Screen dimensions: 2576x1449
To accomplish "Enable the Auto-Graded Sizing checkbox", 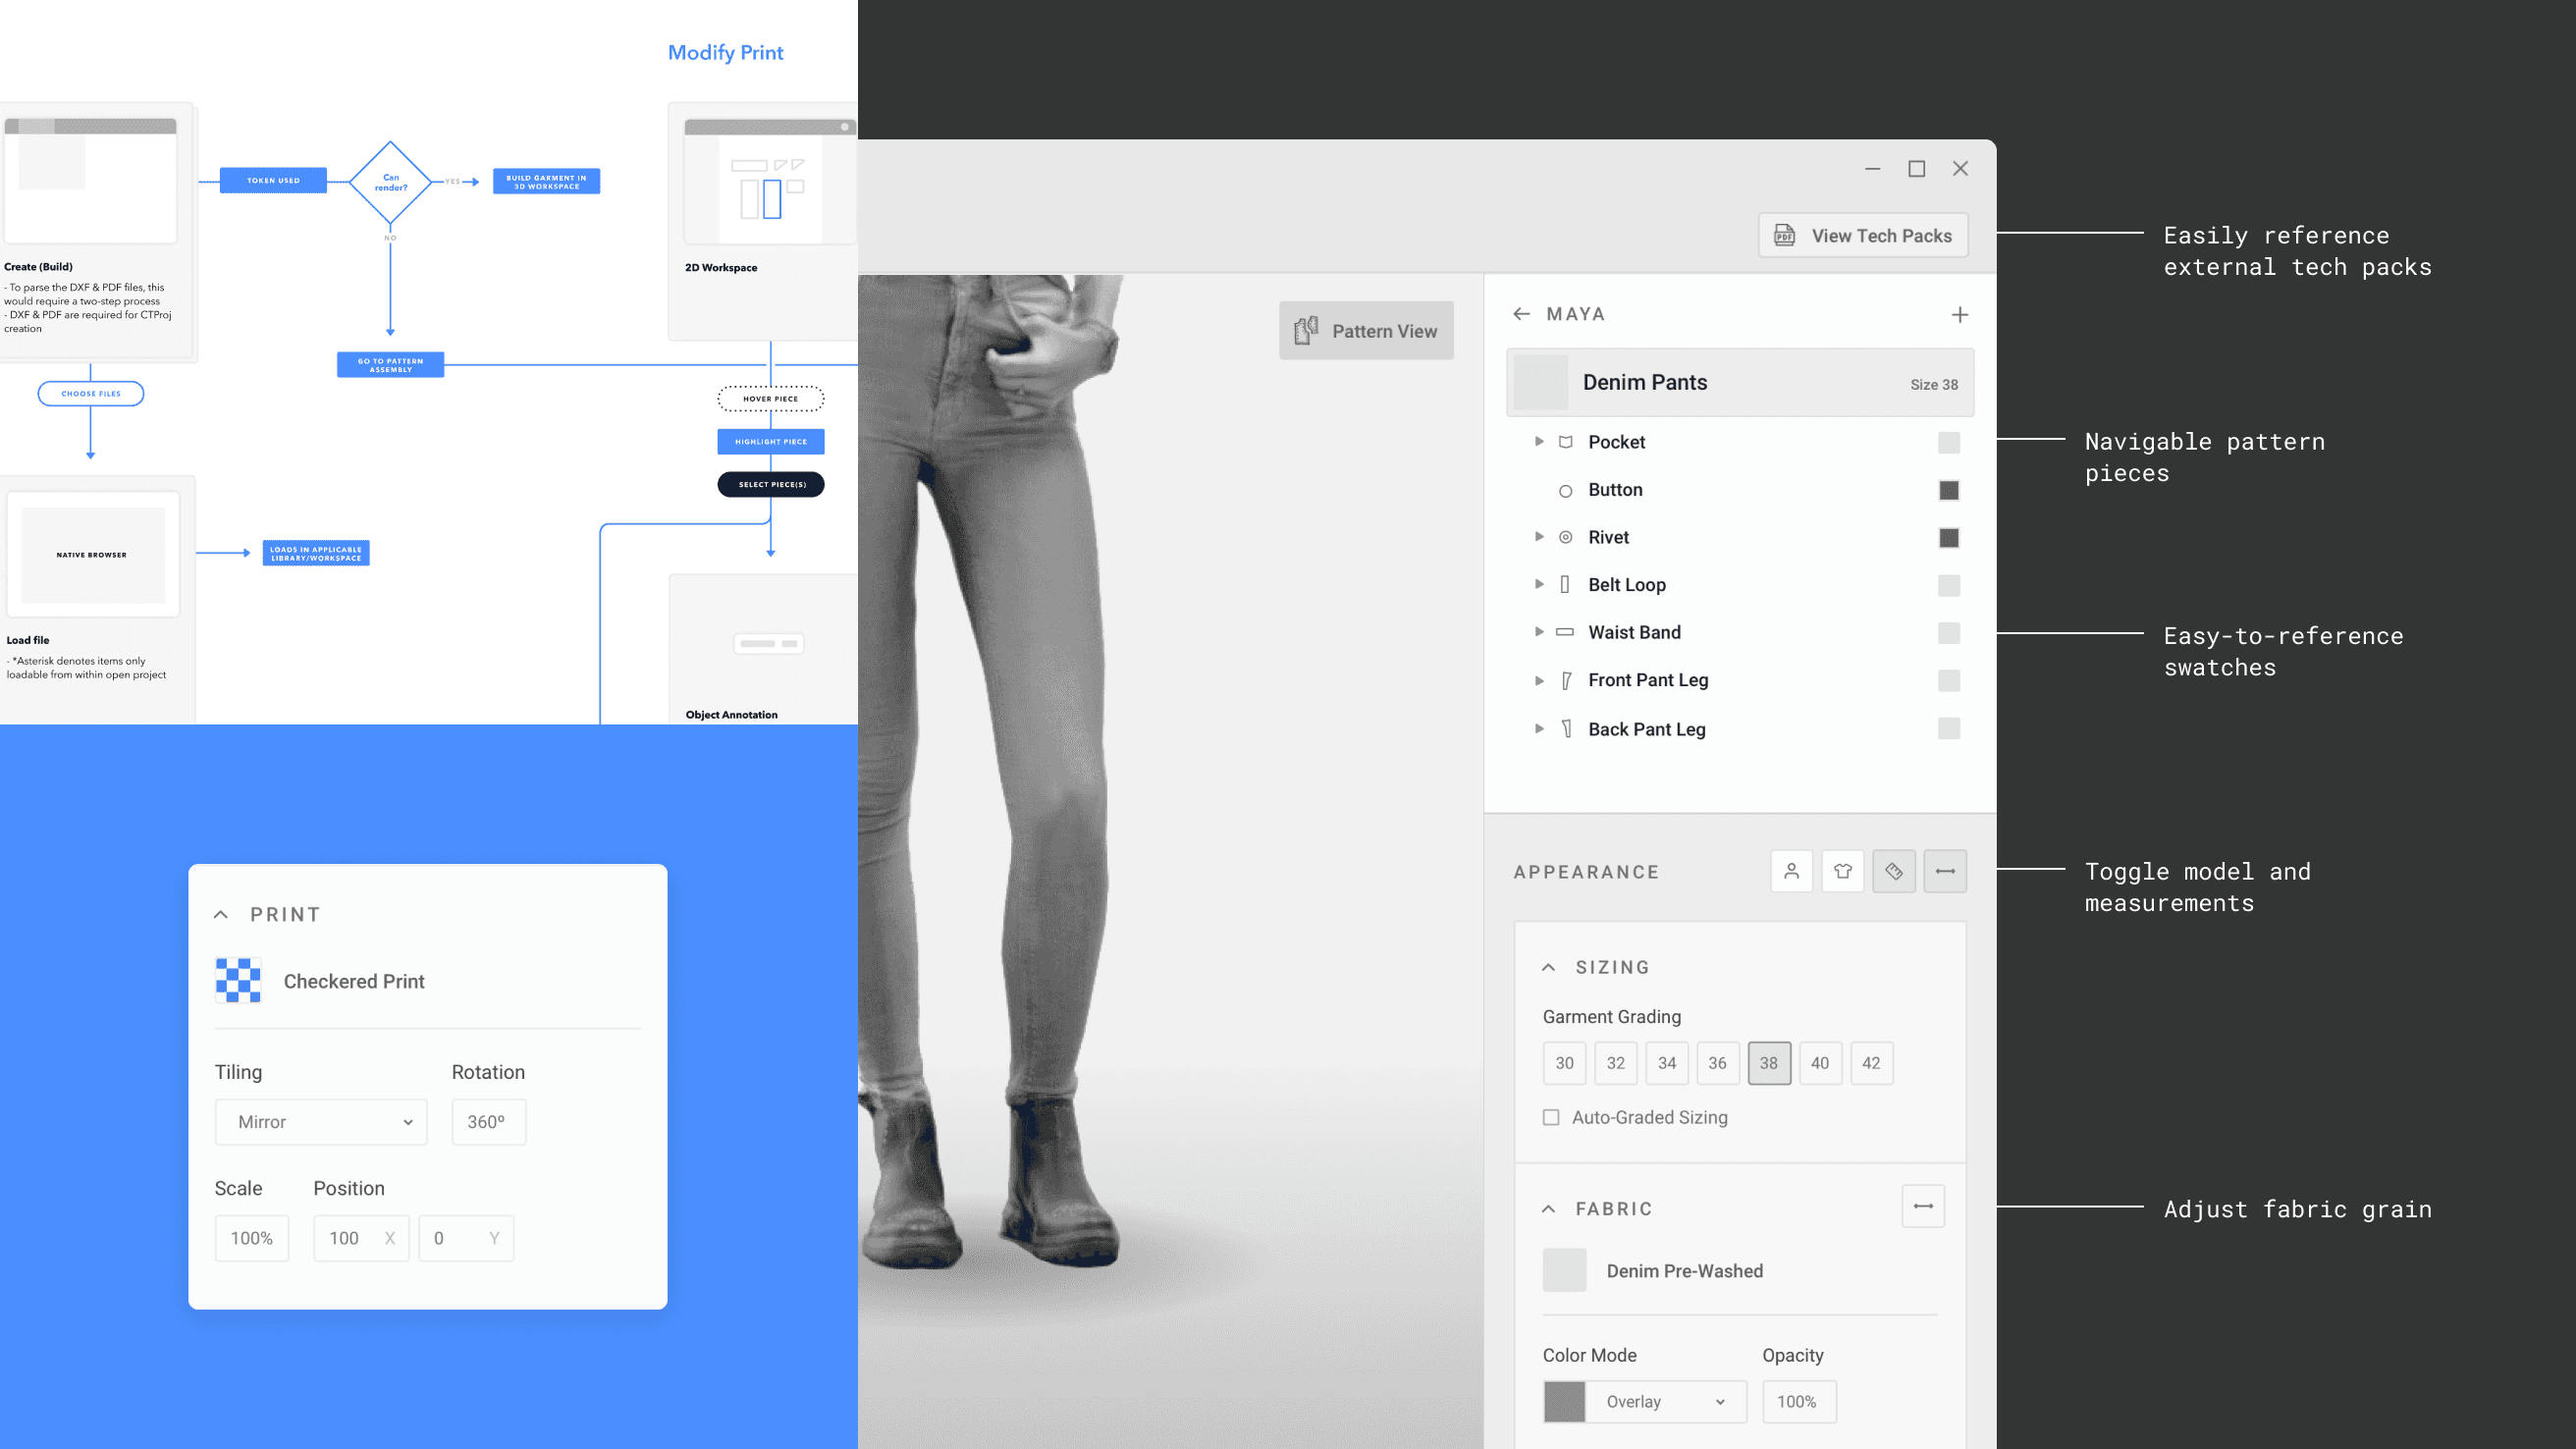I will (1551, 1117).
